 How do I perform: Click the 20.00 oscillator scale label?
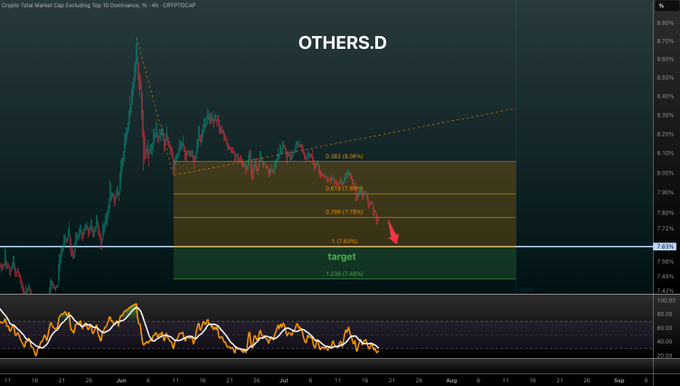coord(666,356)
